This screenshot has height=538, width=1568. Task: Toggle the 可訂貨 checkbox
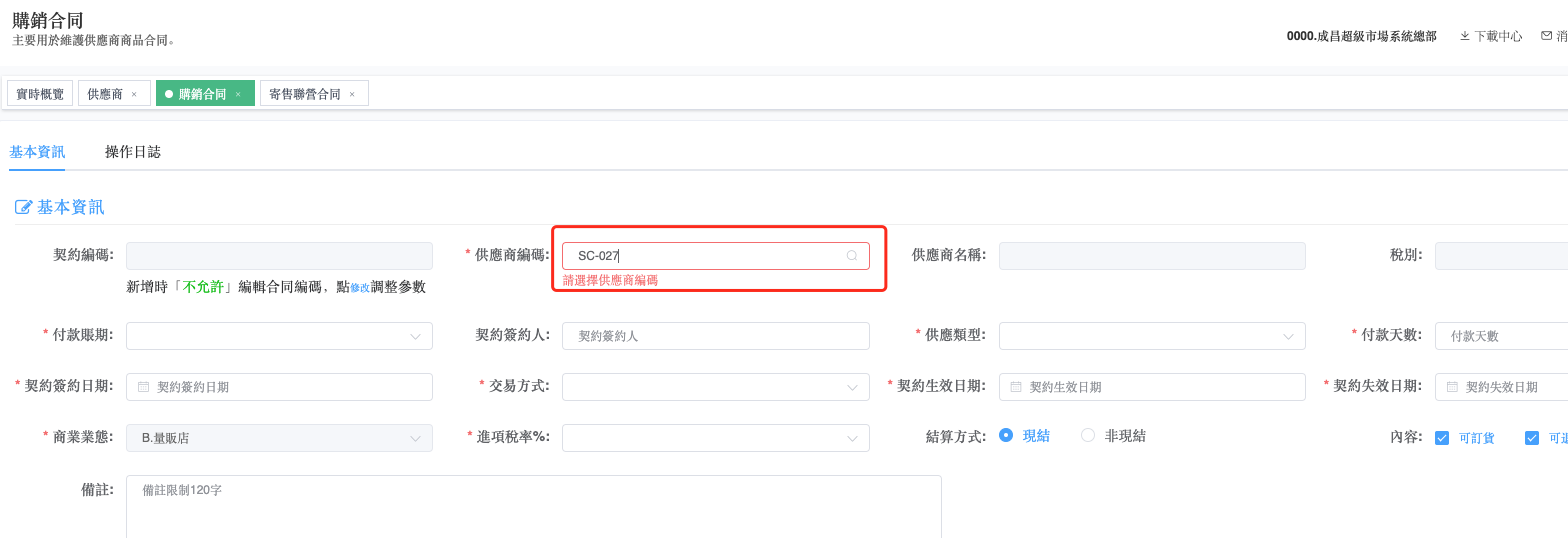1442,438
